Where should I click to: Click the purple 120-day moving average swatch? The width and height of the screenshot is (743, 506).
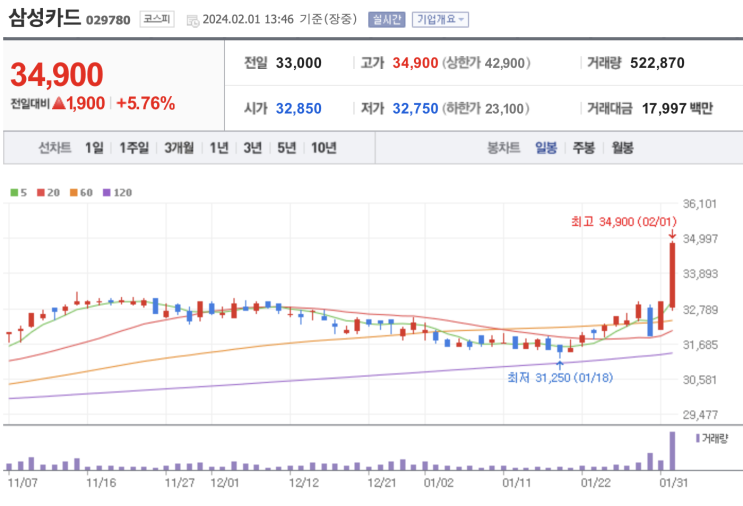pos(107,192)
